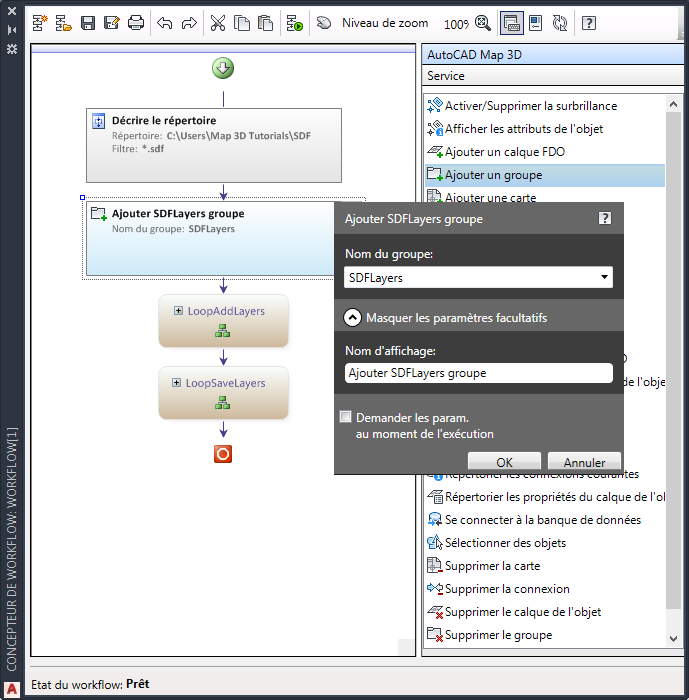The height and width of the screenshot is (700, 689).
Task: Print the workflow using the printer icon
Action: click(x=136, y=23)
